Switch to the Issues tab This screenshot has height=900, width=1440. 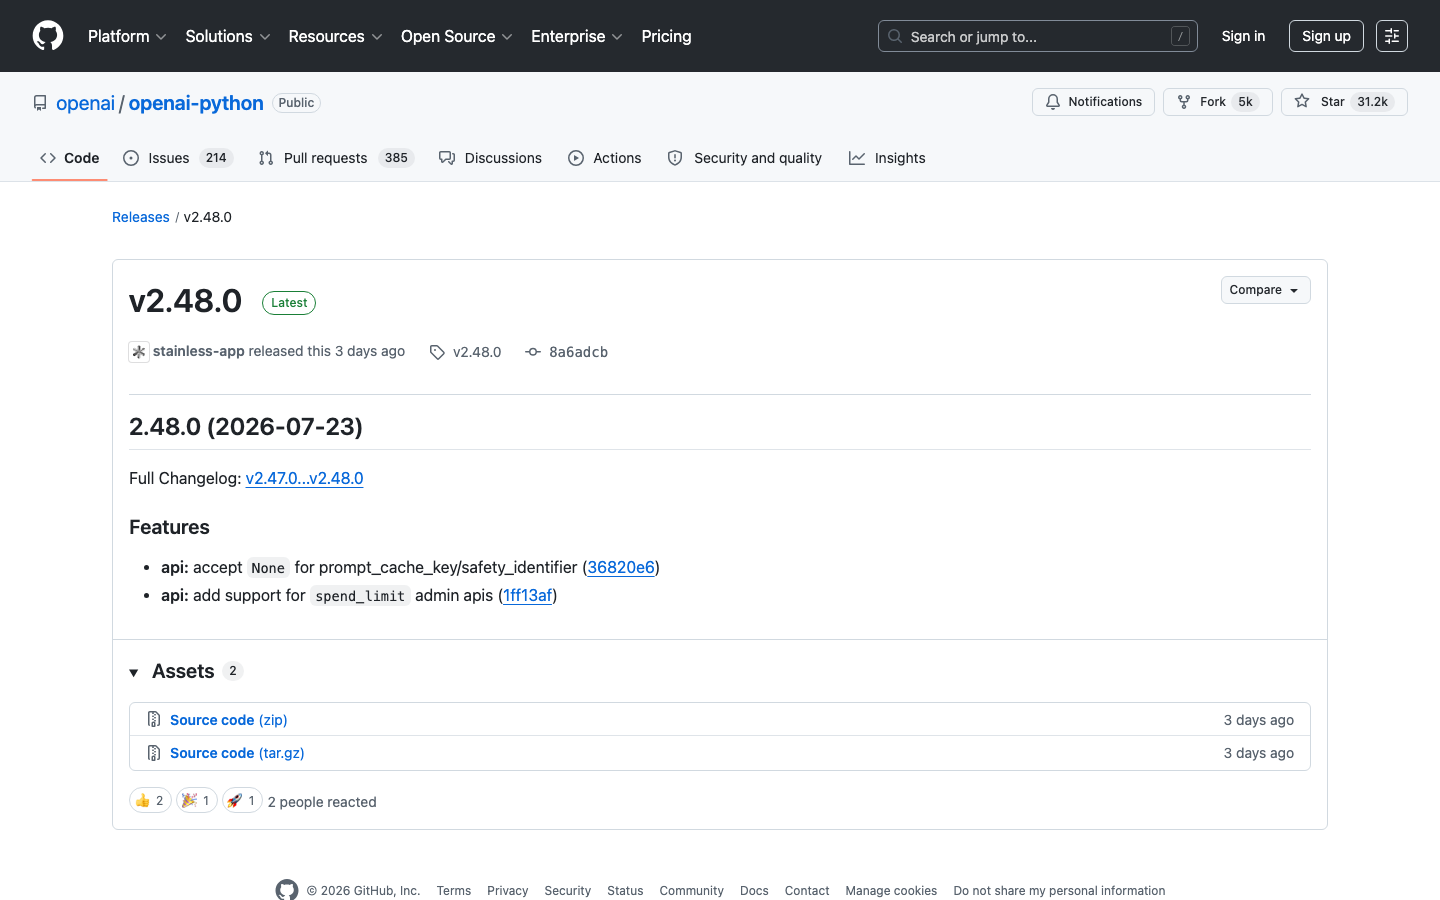click(x=178, y=158)
